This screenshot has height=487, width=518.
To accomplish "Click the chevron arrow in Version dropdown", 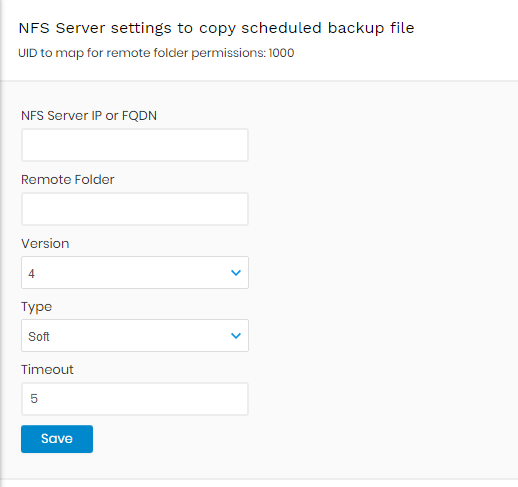I will 236,273.
